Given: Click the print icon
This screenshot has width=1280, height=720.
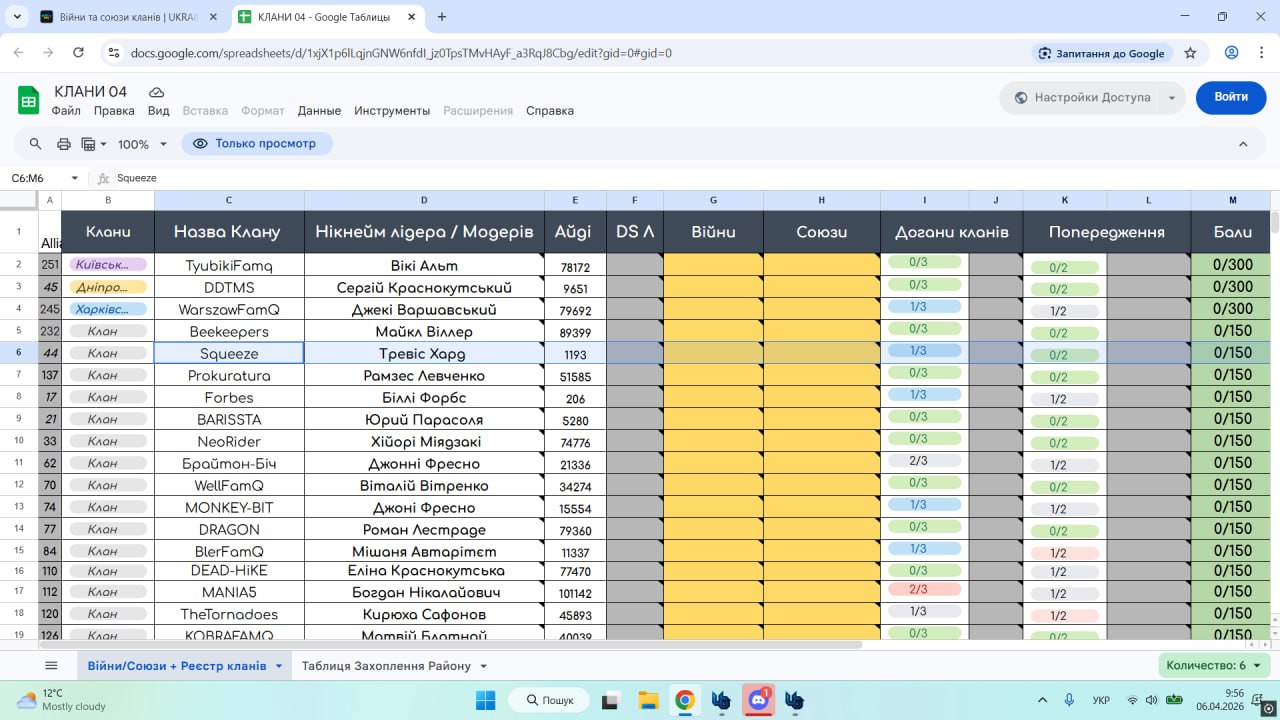Looking at the screenshot, I should point(64,144).
